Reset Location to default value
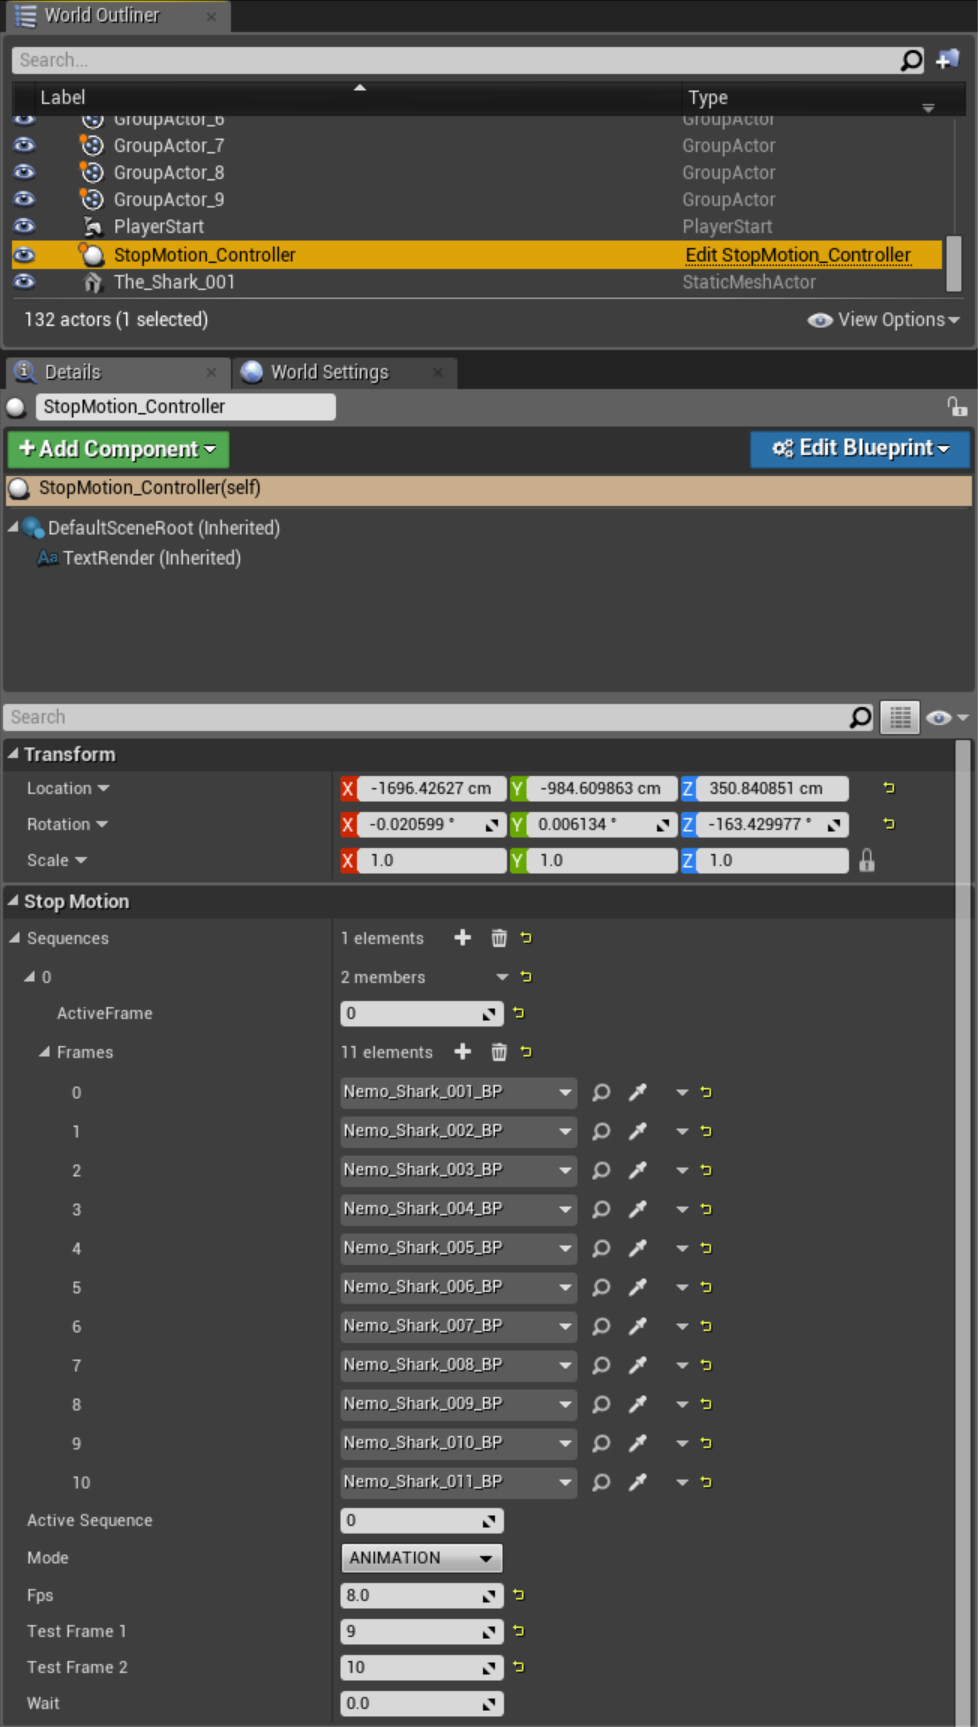The width and height of the screenshot is (978, 1727). pyautogui.click(x=888, y=788)
